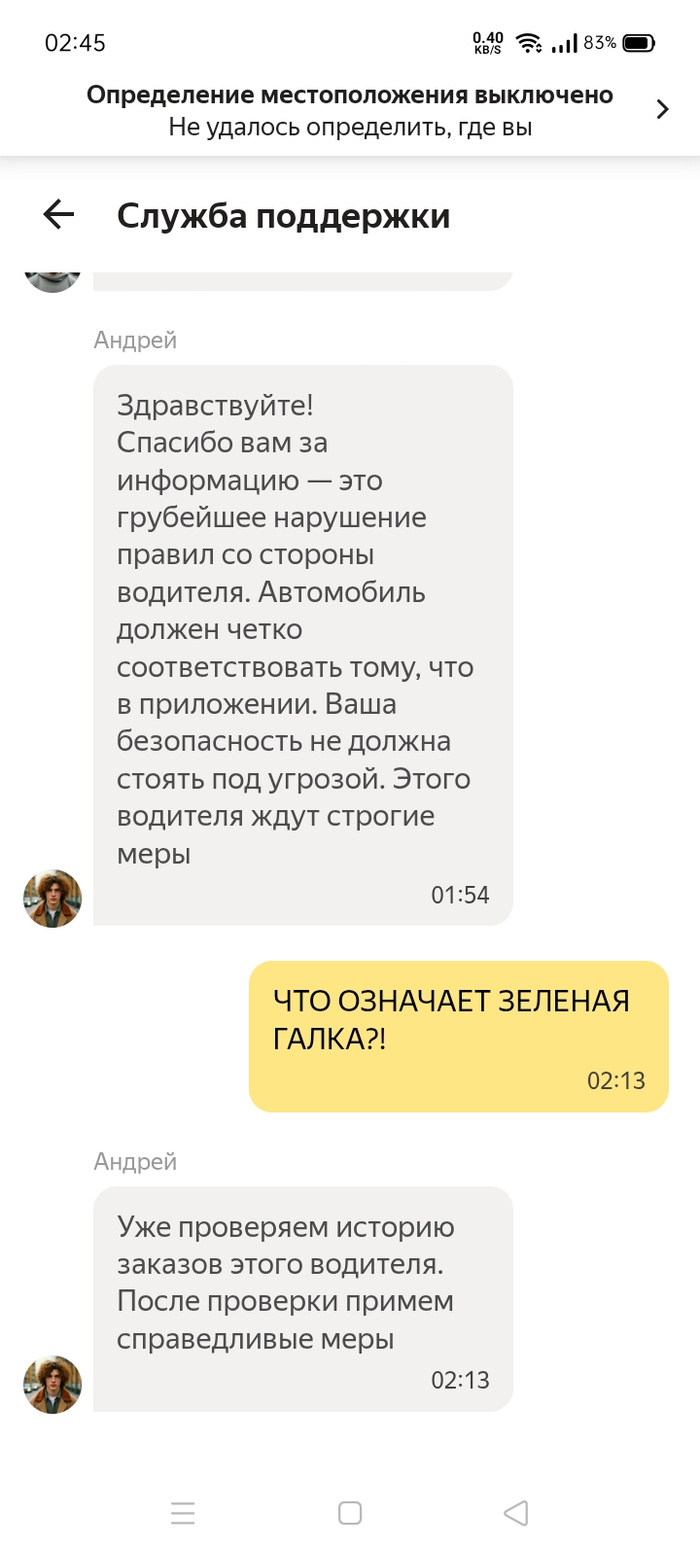The width and height of the screenshot is (700, 1556).
Task: Tap Андрей's avatar beside 01:54 message
Action: [52, 898]
